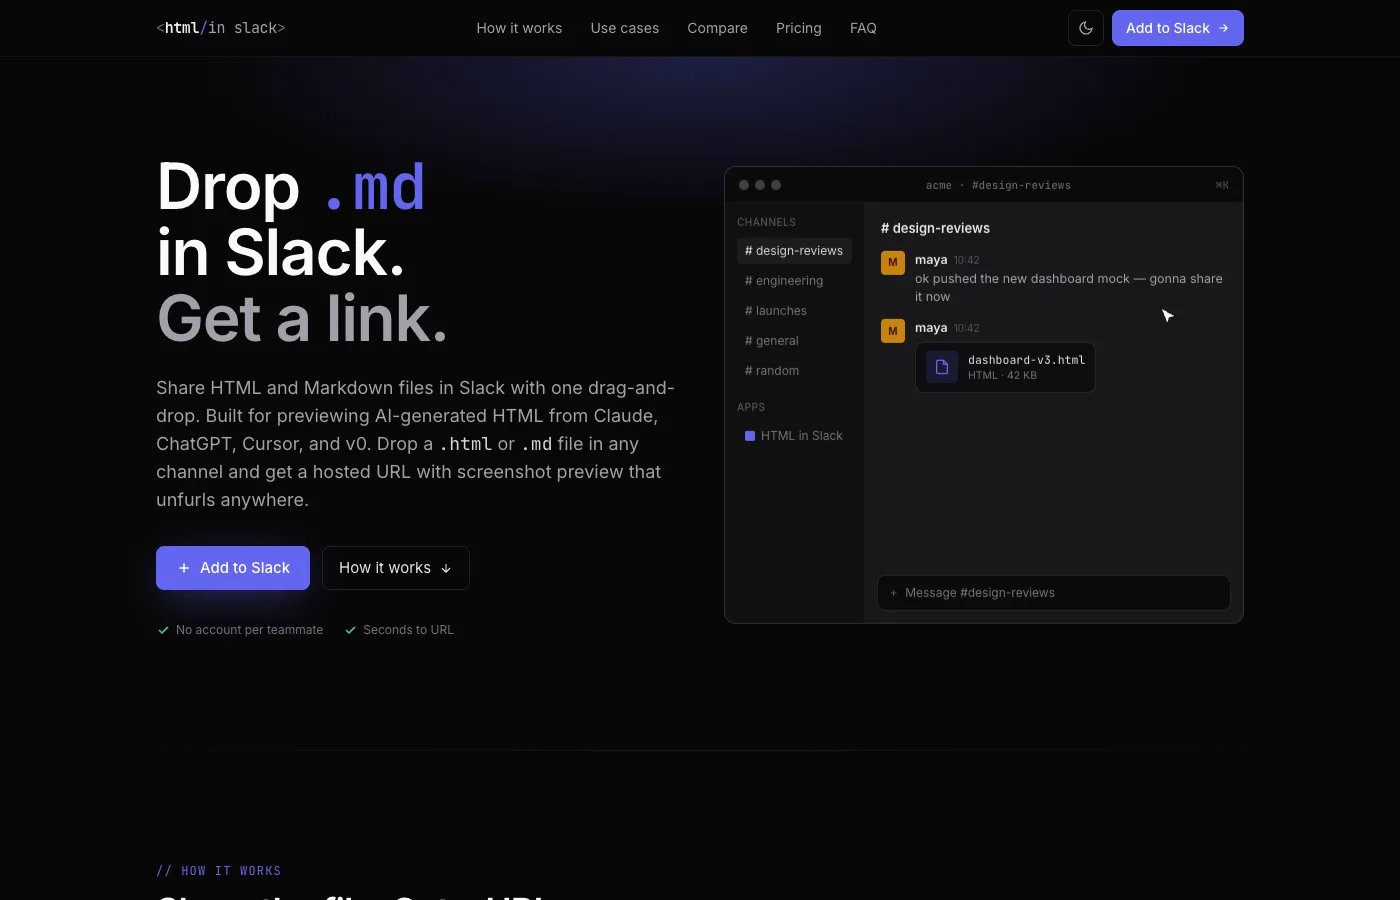This screenshot has width=1400, height=900.
Task: Open the HTML in Slack app entry
Action: click(794, 436)
